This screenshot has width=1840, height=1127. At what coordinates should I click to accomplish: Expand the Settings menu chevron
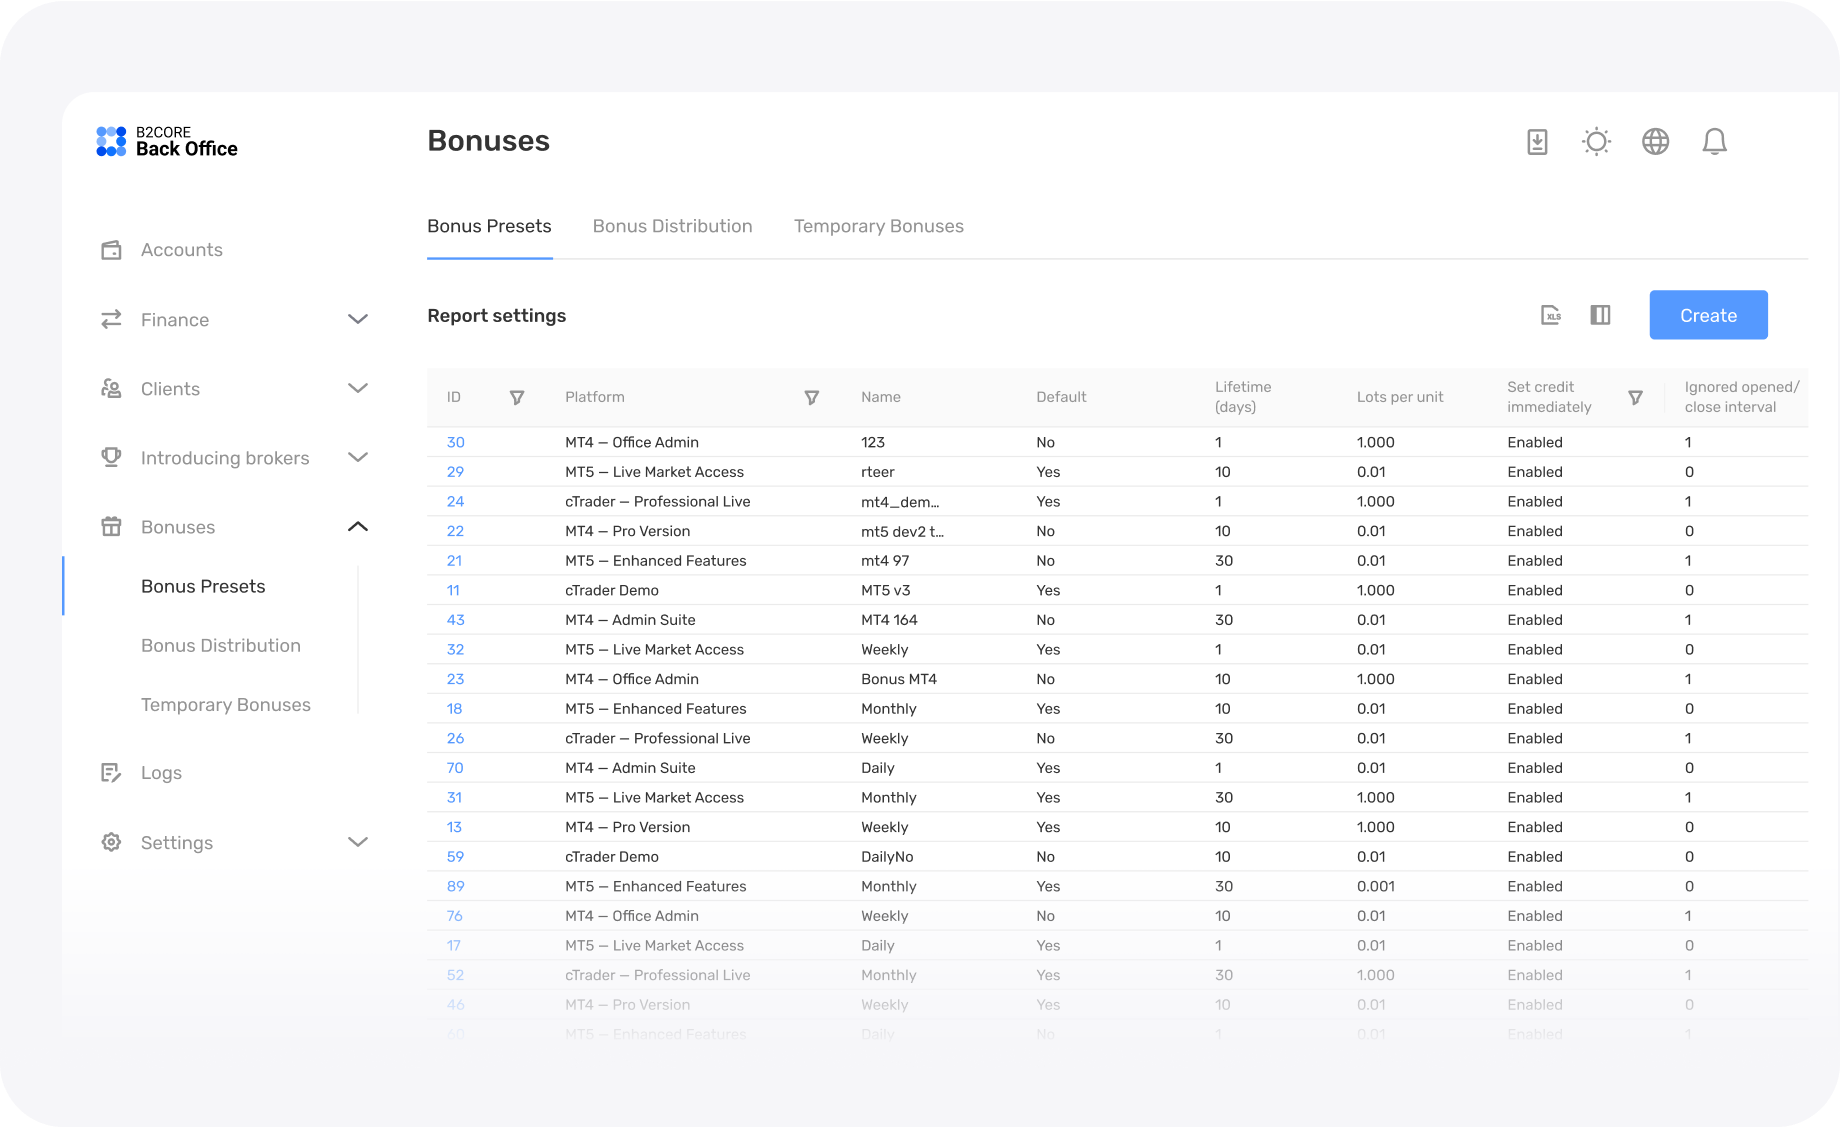click(358, 842)
